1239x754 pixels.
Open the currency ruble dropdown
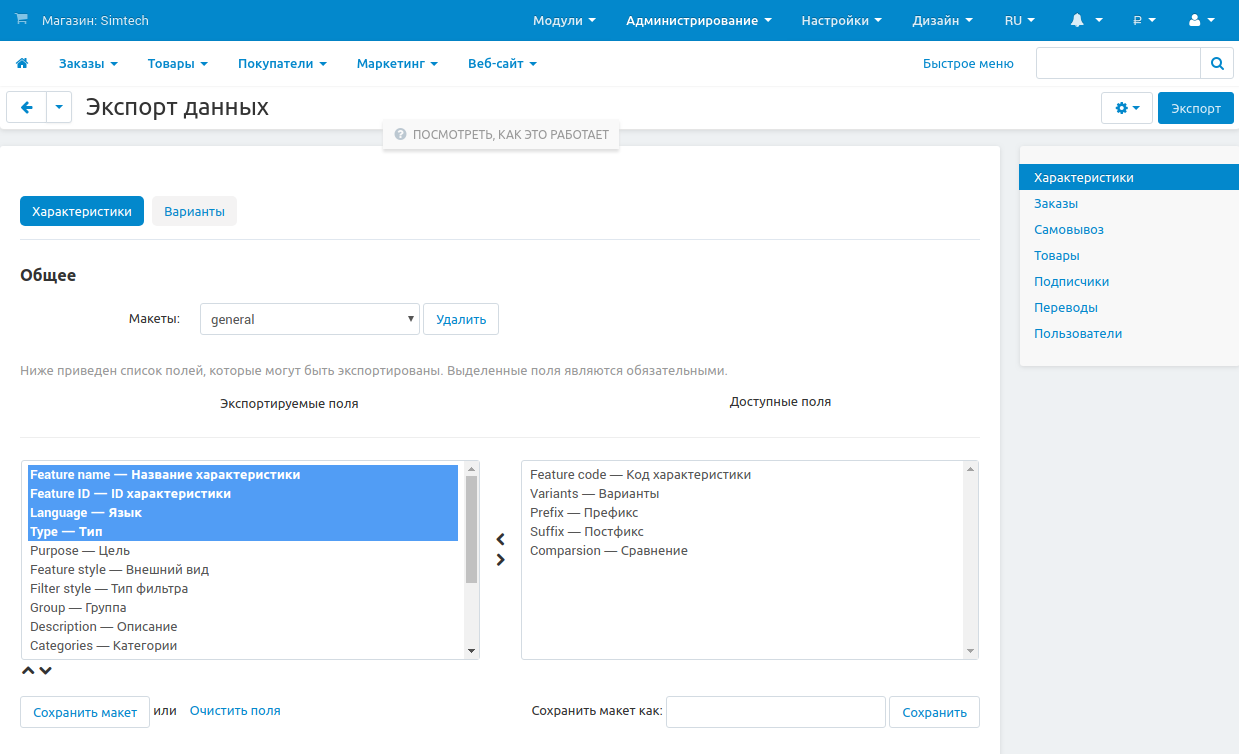[x=1144, y=20]
